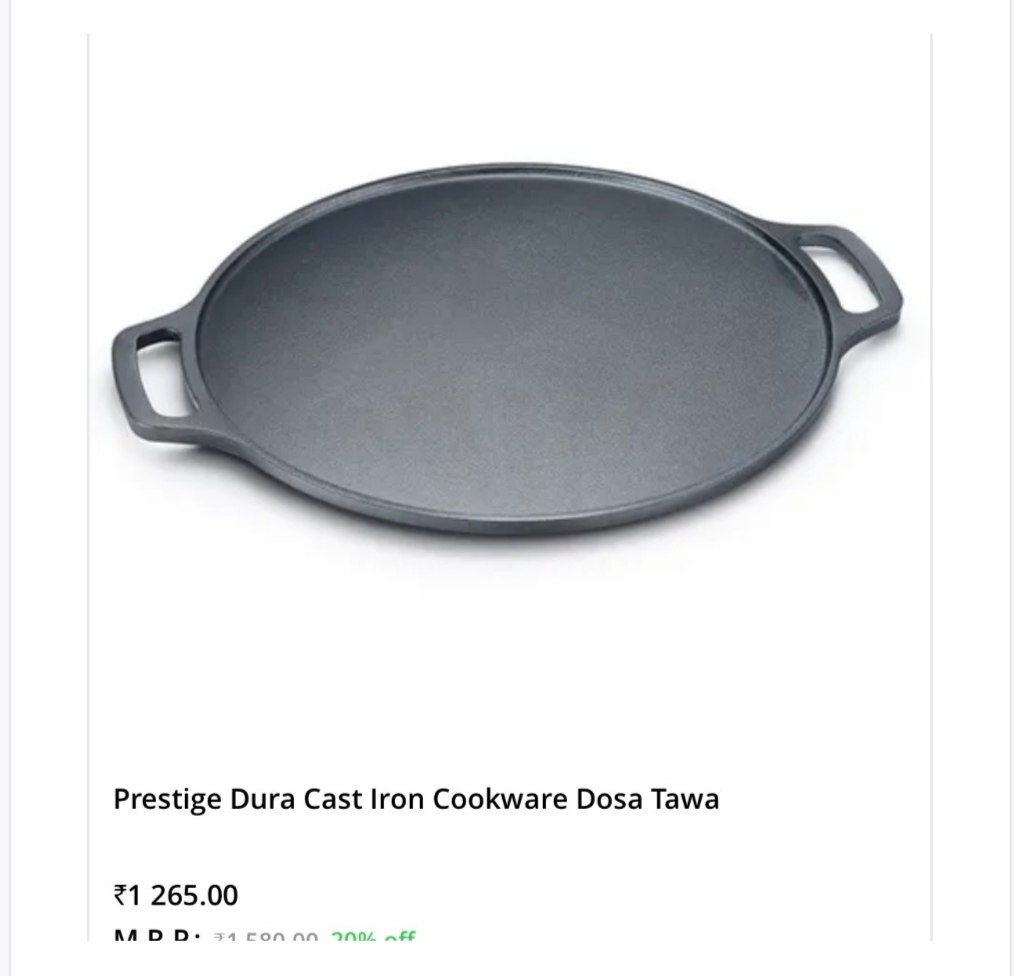Select the ₹1 265.00 selling price
This screenshot has height=976, width=1014.
pyautogui.click(x=176, y=895)
